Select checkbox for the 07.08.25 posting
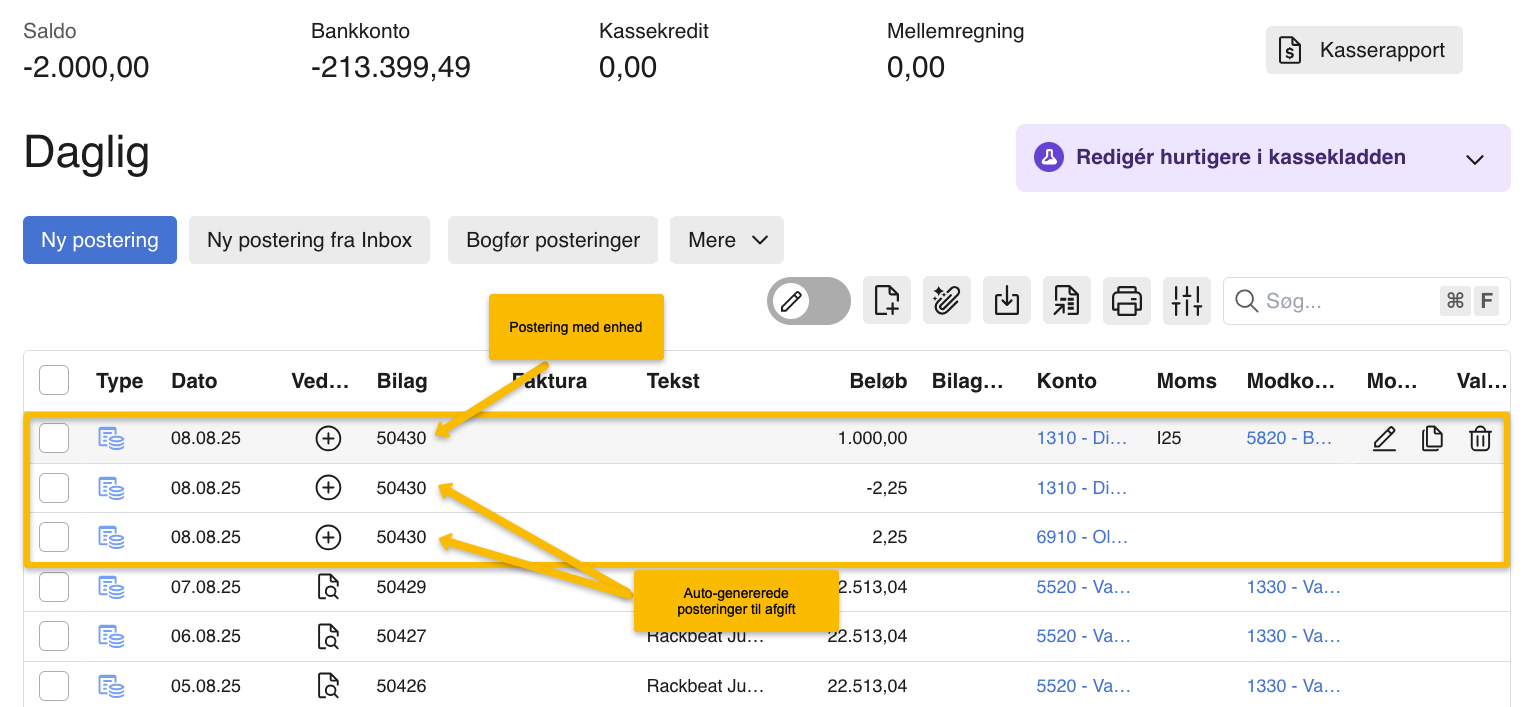The height and width of the screenshot is (707, 1535). (x=54, y=587)
